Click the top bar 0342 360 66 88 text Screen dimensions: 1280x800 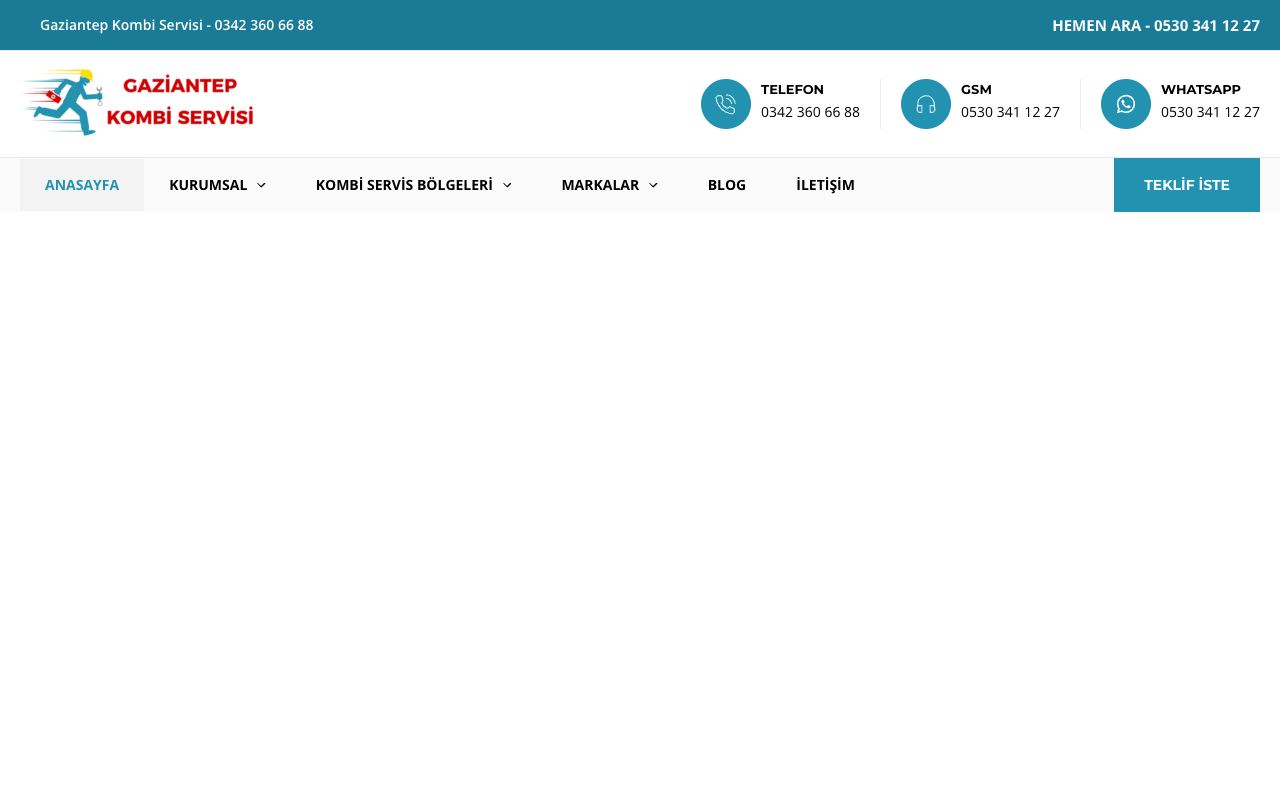click(x=264, y=25)
